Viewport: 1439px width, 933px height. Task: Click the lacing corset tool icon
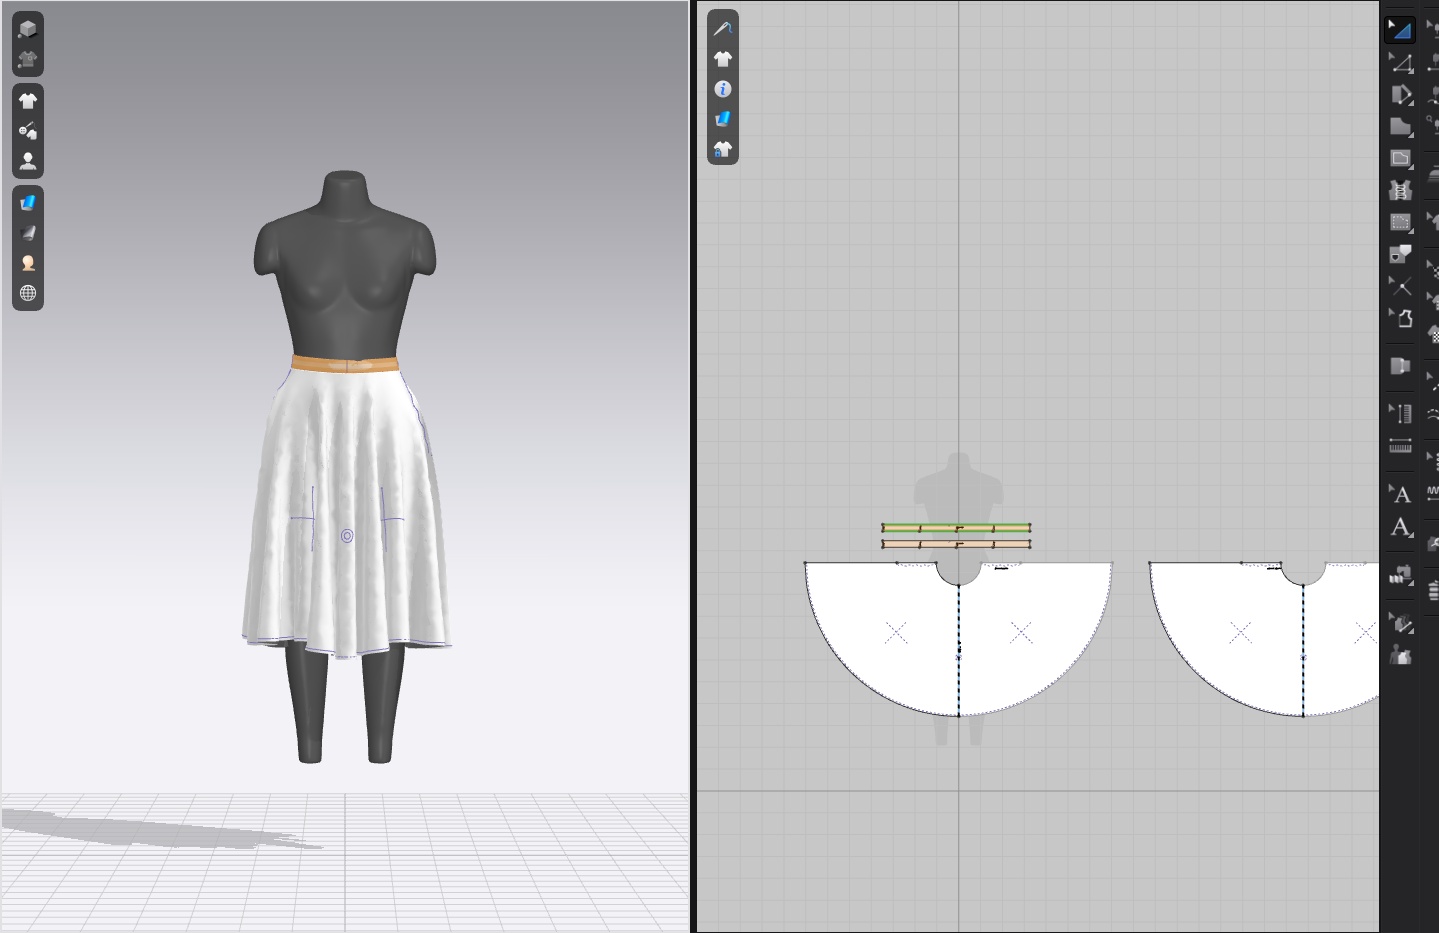click(x=1400, y=190)
